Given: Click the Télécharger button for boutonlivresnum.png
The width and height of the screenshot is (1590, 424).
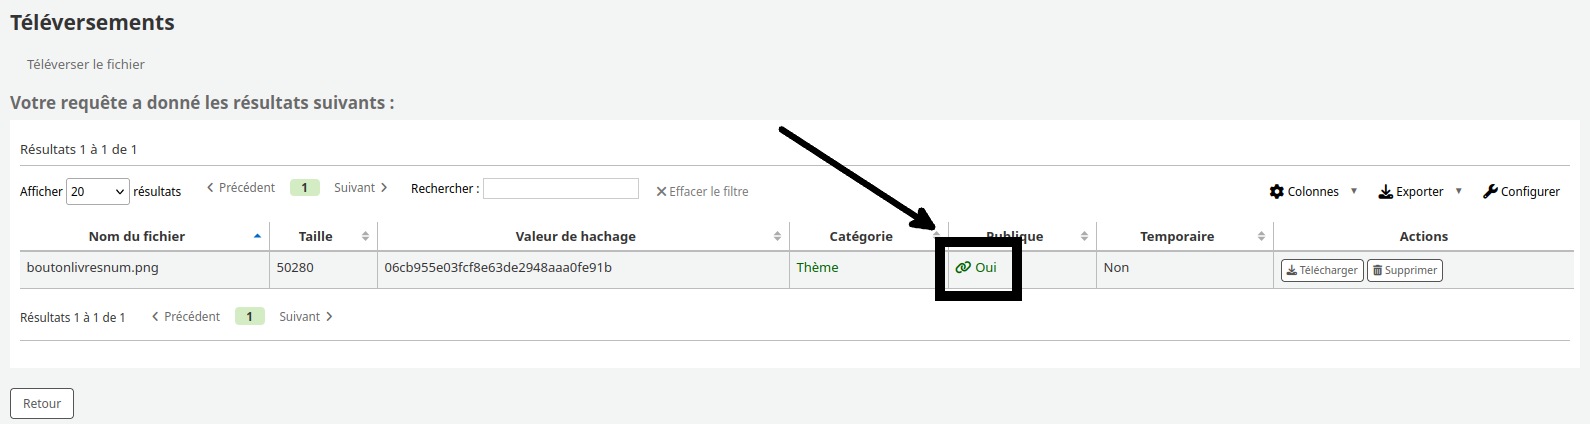Looking at the screenshot, I should click(1322, 270).
